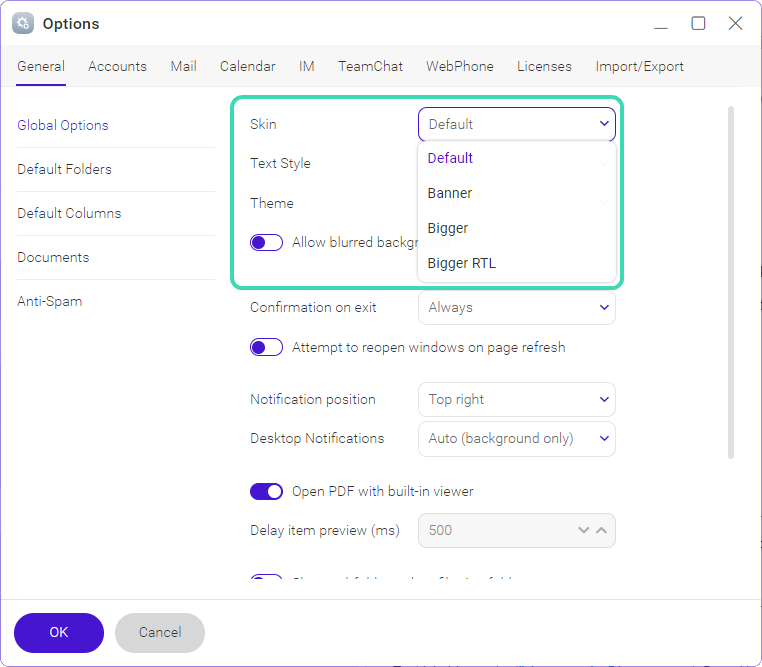This screenshot has width=762, height=667.
Task: Select Global Options in the sidebar
Action: (63, 125)
